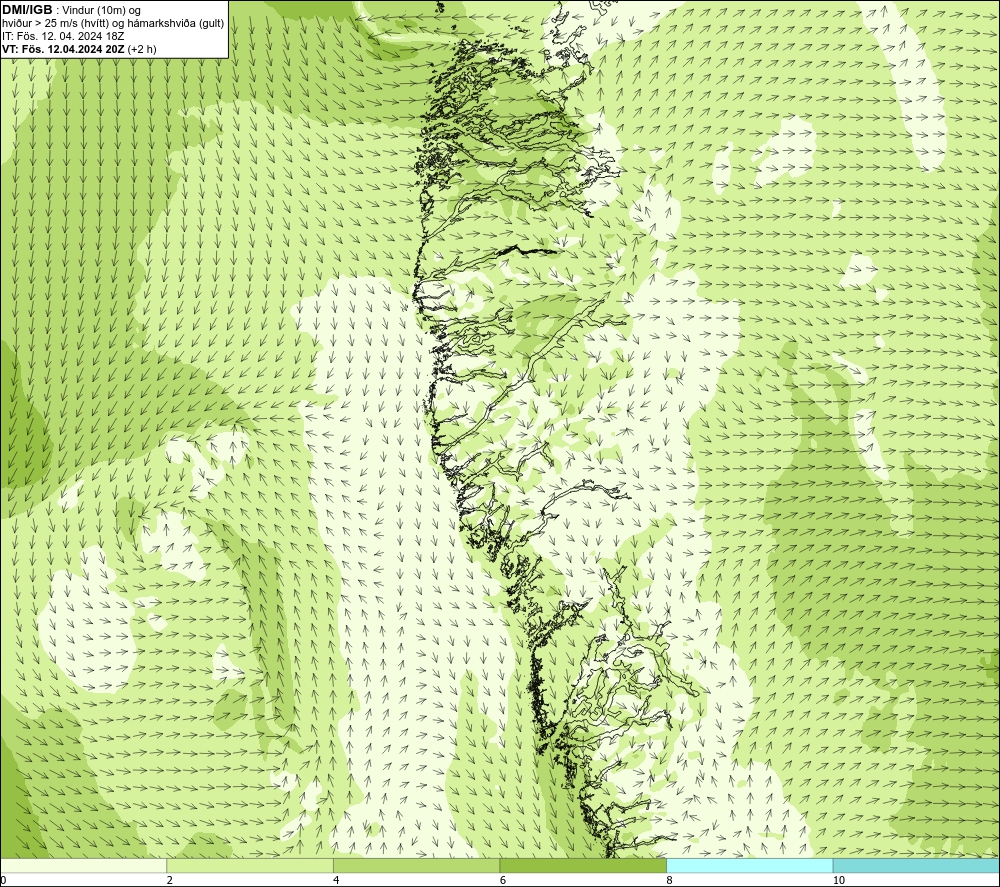Click the '2' label on the color scale

(x=170, y=880)
